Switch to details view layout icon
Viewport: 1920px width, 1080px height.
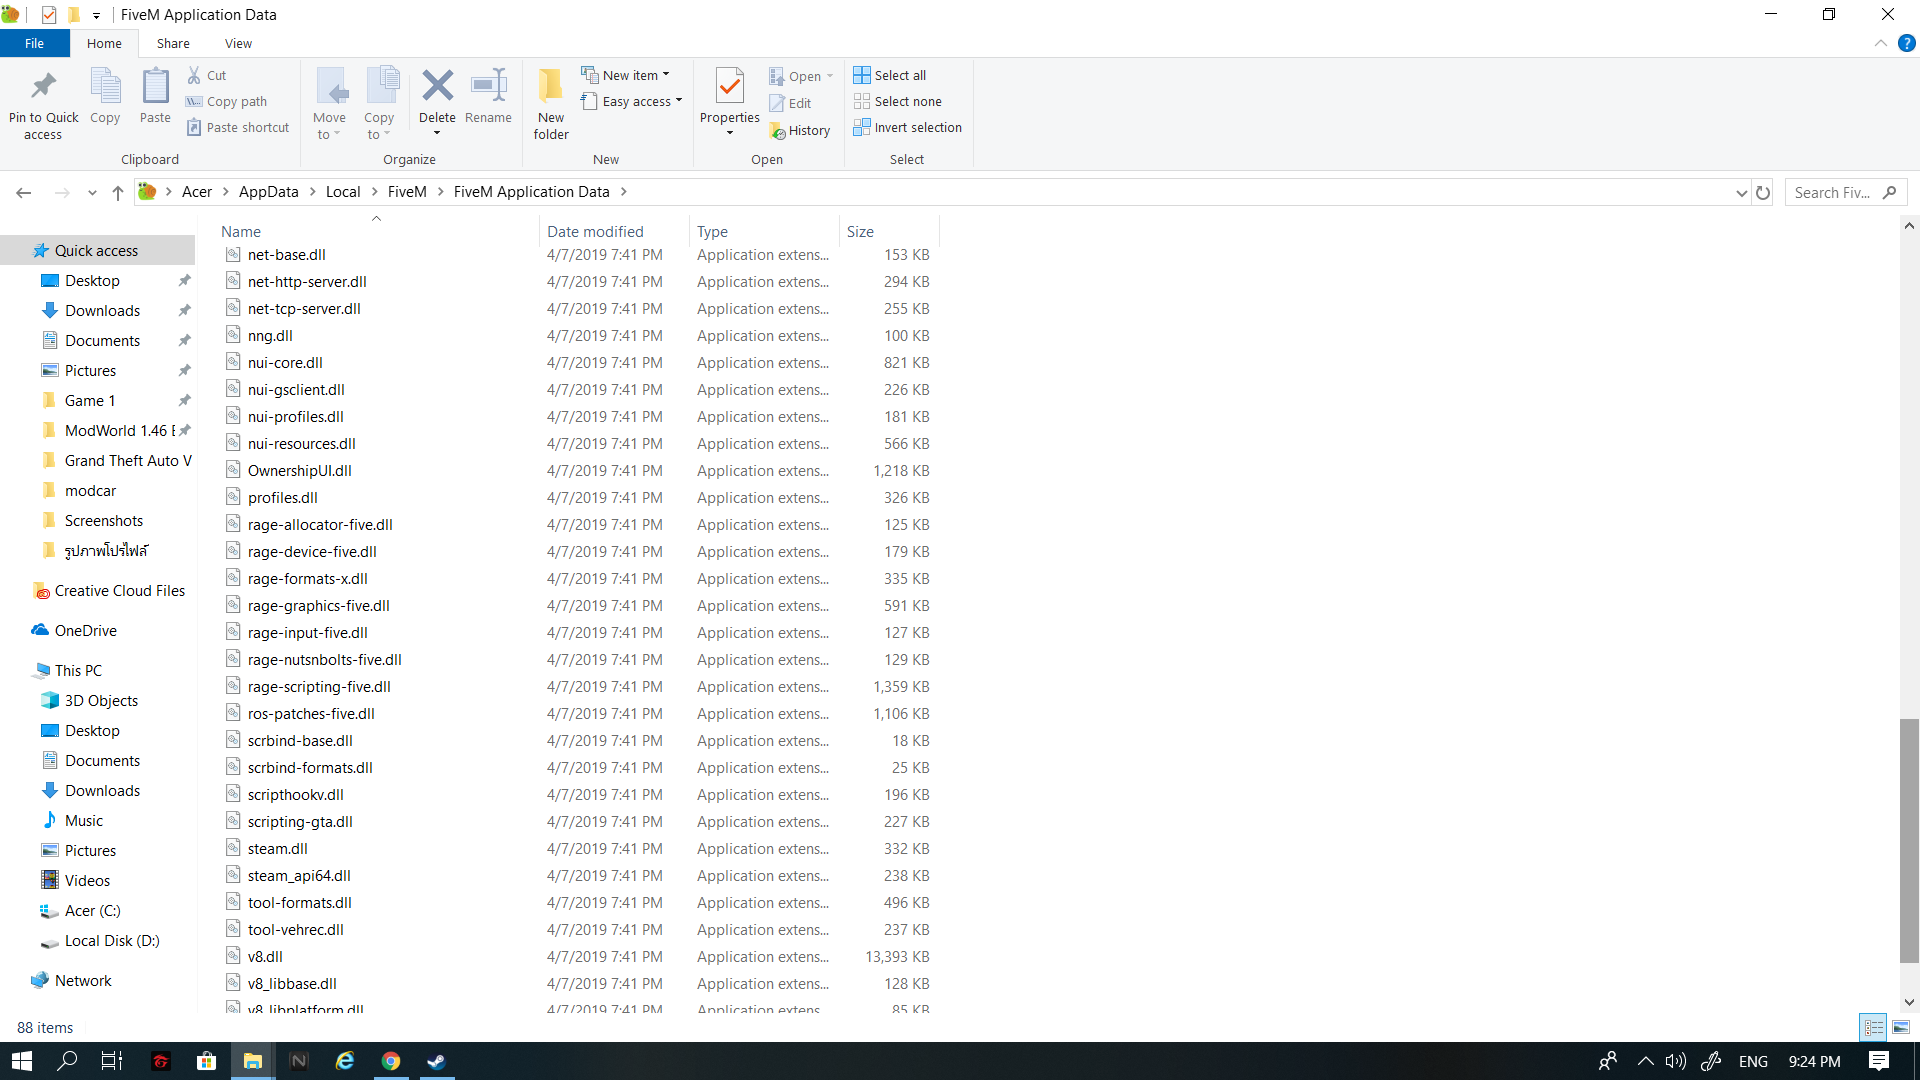tap(1874, 1027)
